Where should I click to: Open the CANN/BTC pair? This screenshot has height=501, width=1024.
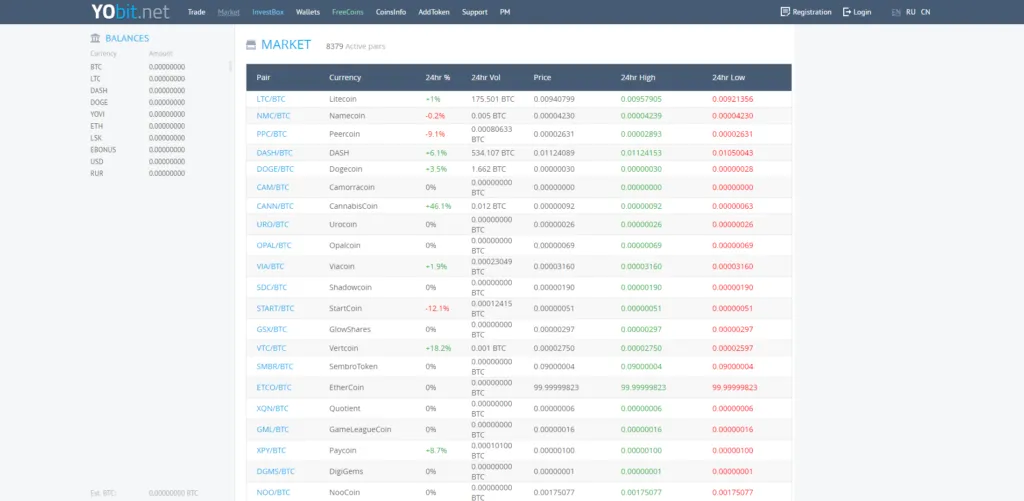[275, 206]
